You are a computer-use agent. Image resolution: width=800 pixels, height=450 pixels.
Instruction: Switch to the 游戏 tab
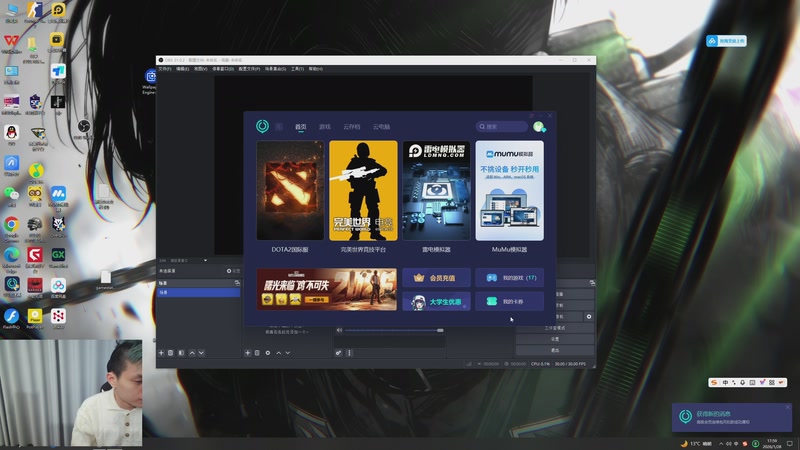tap(325, 127)
